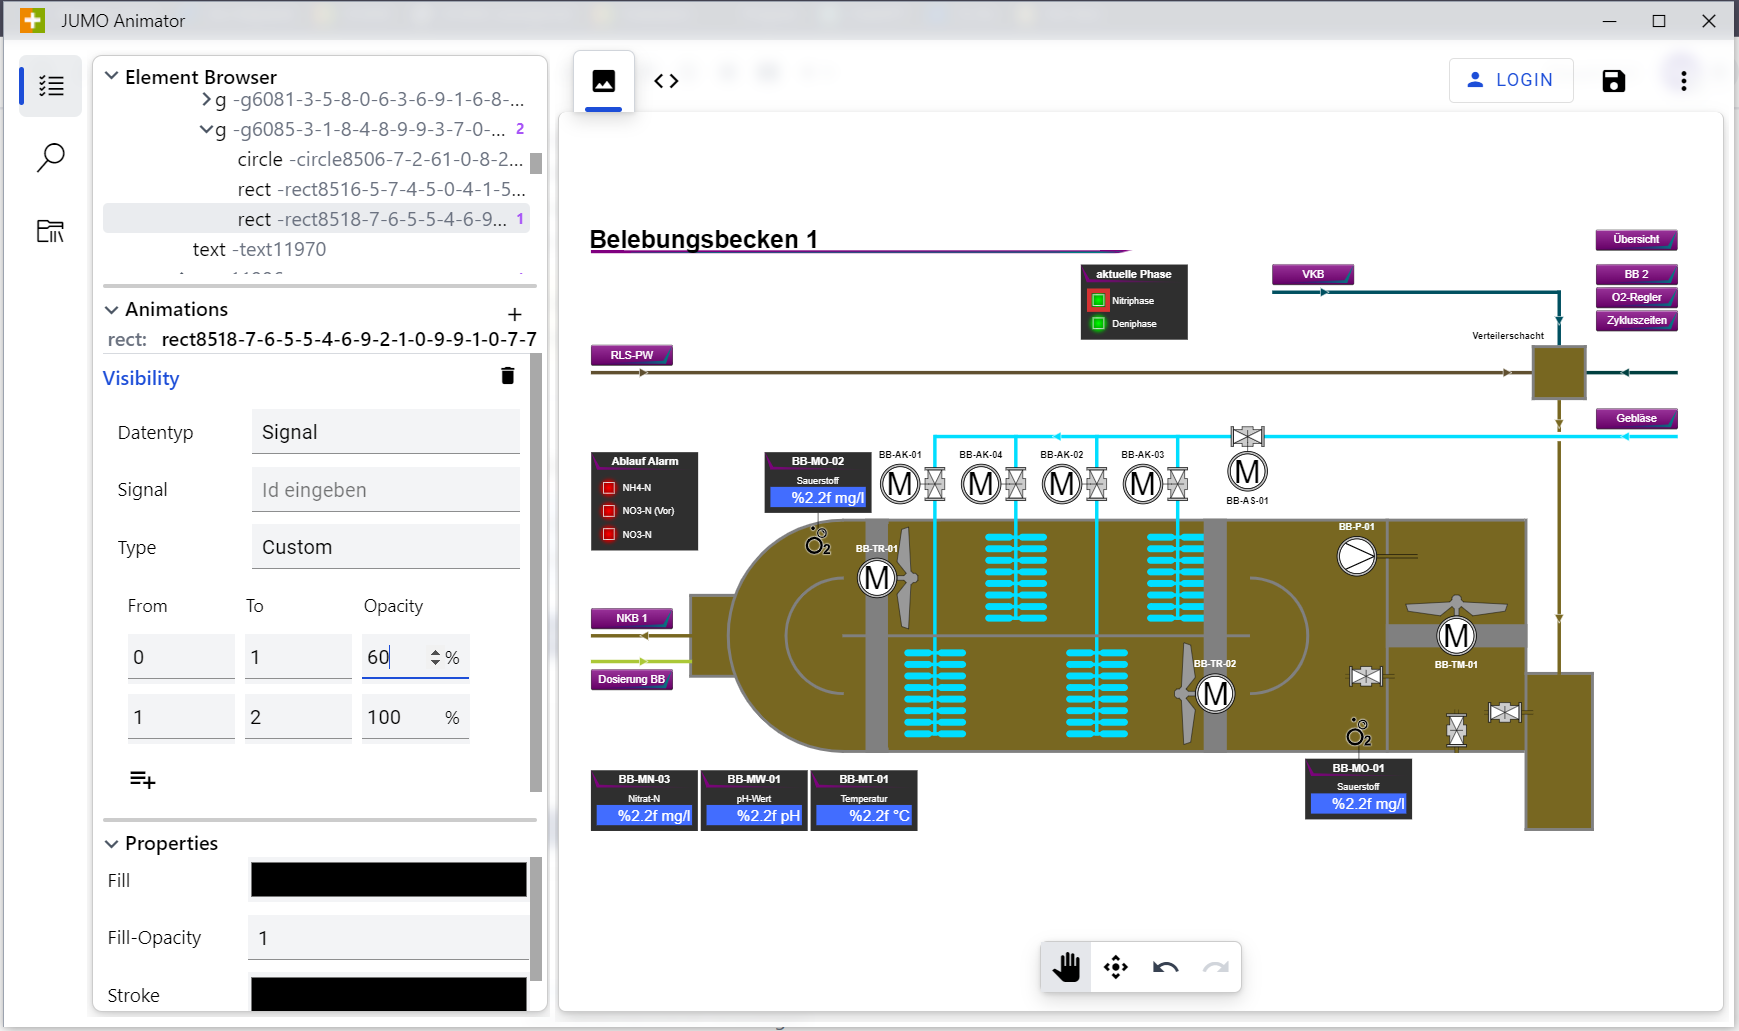Collapse the Element Browser section
The width and height of the screenshot is (1739, 1031).
click(x=112, y=76)
